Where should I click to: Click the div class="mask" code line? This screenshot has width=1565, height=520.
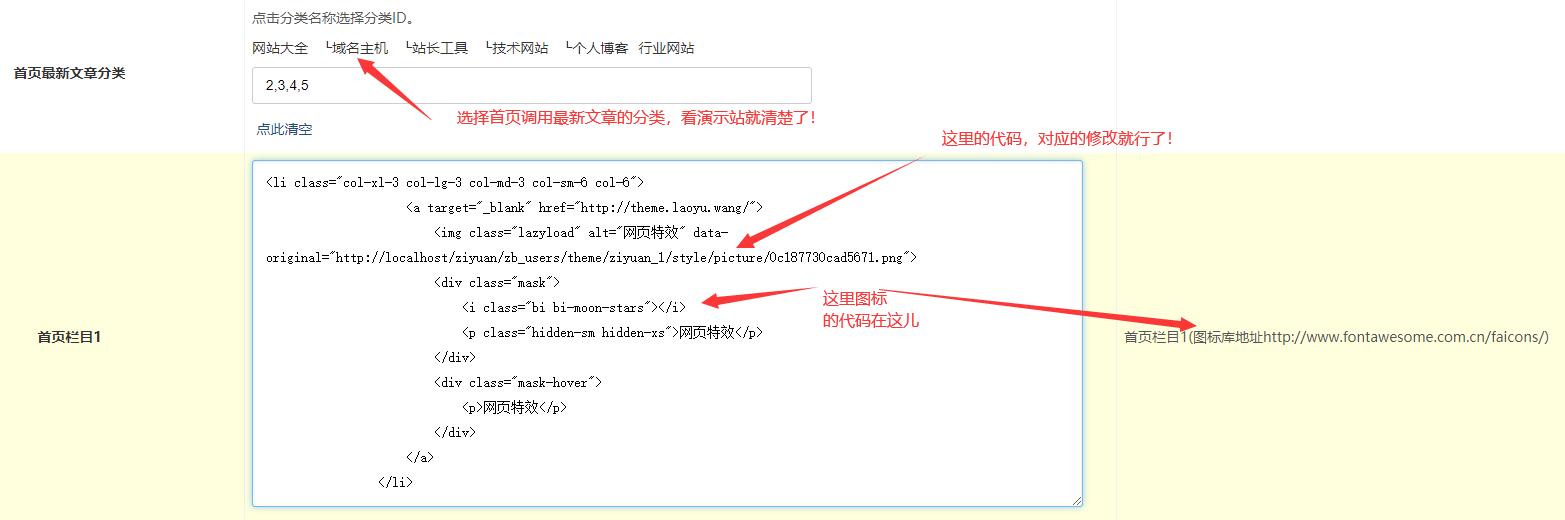point(497,282)
